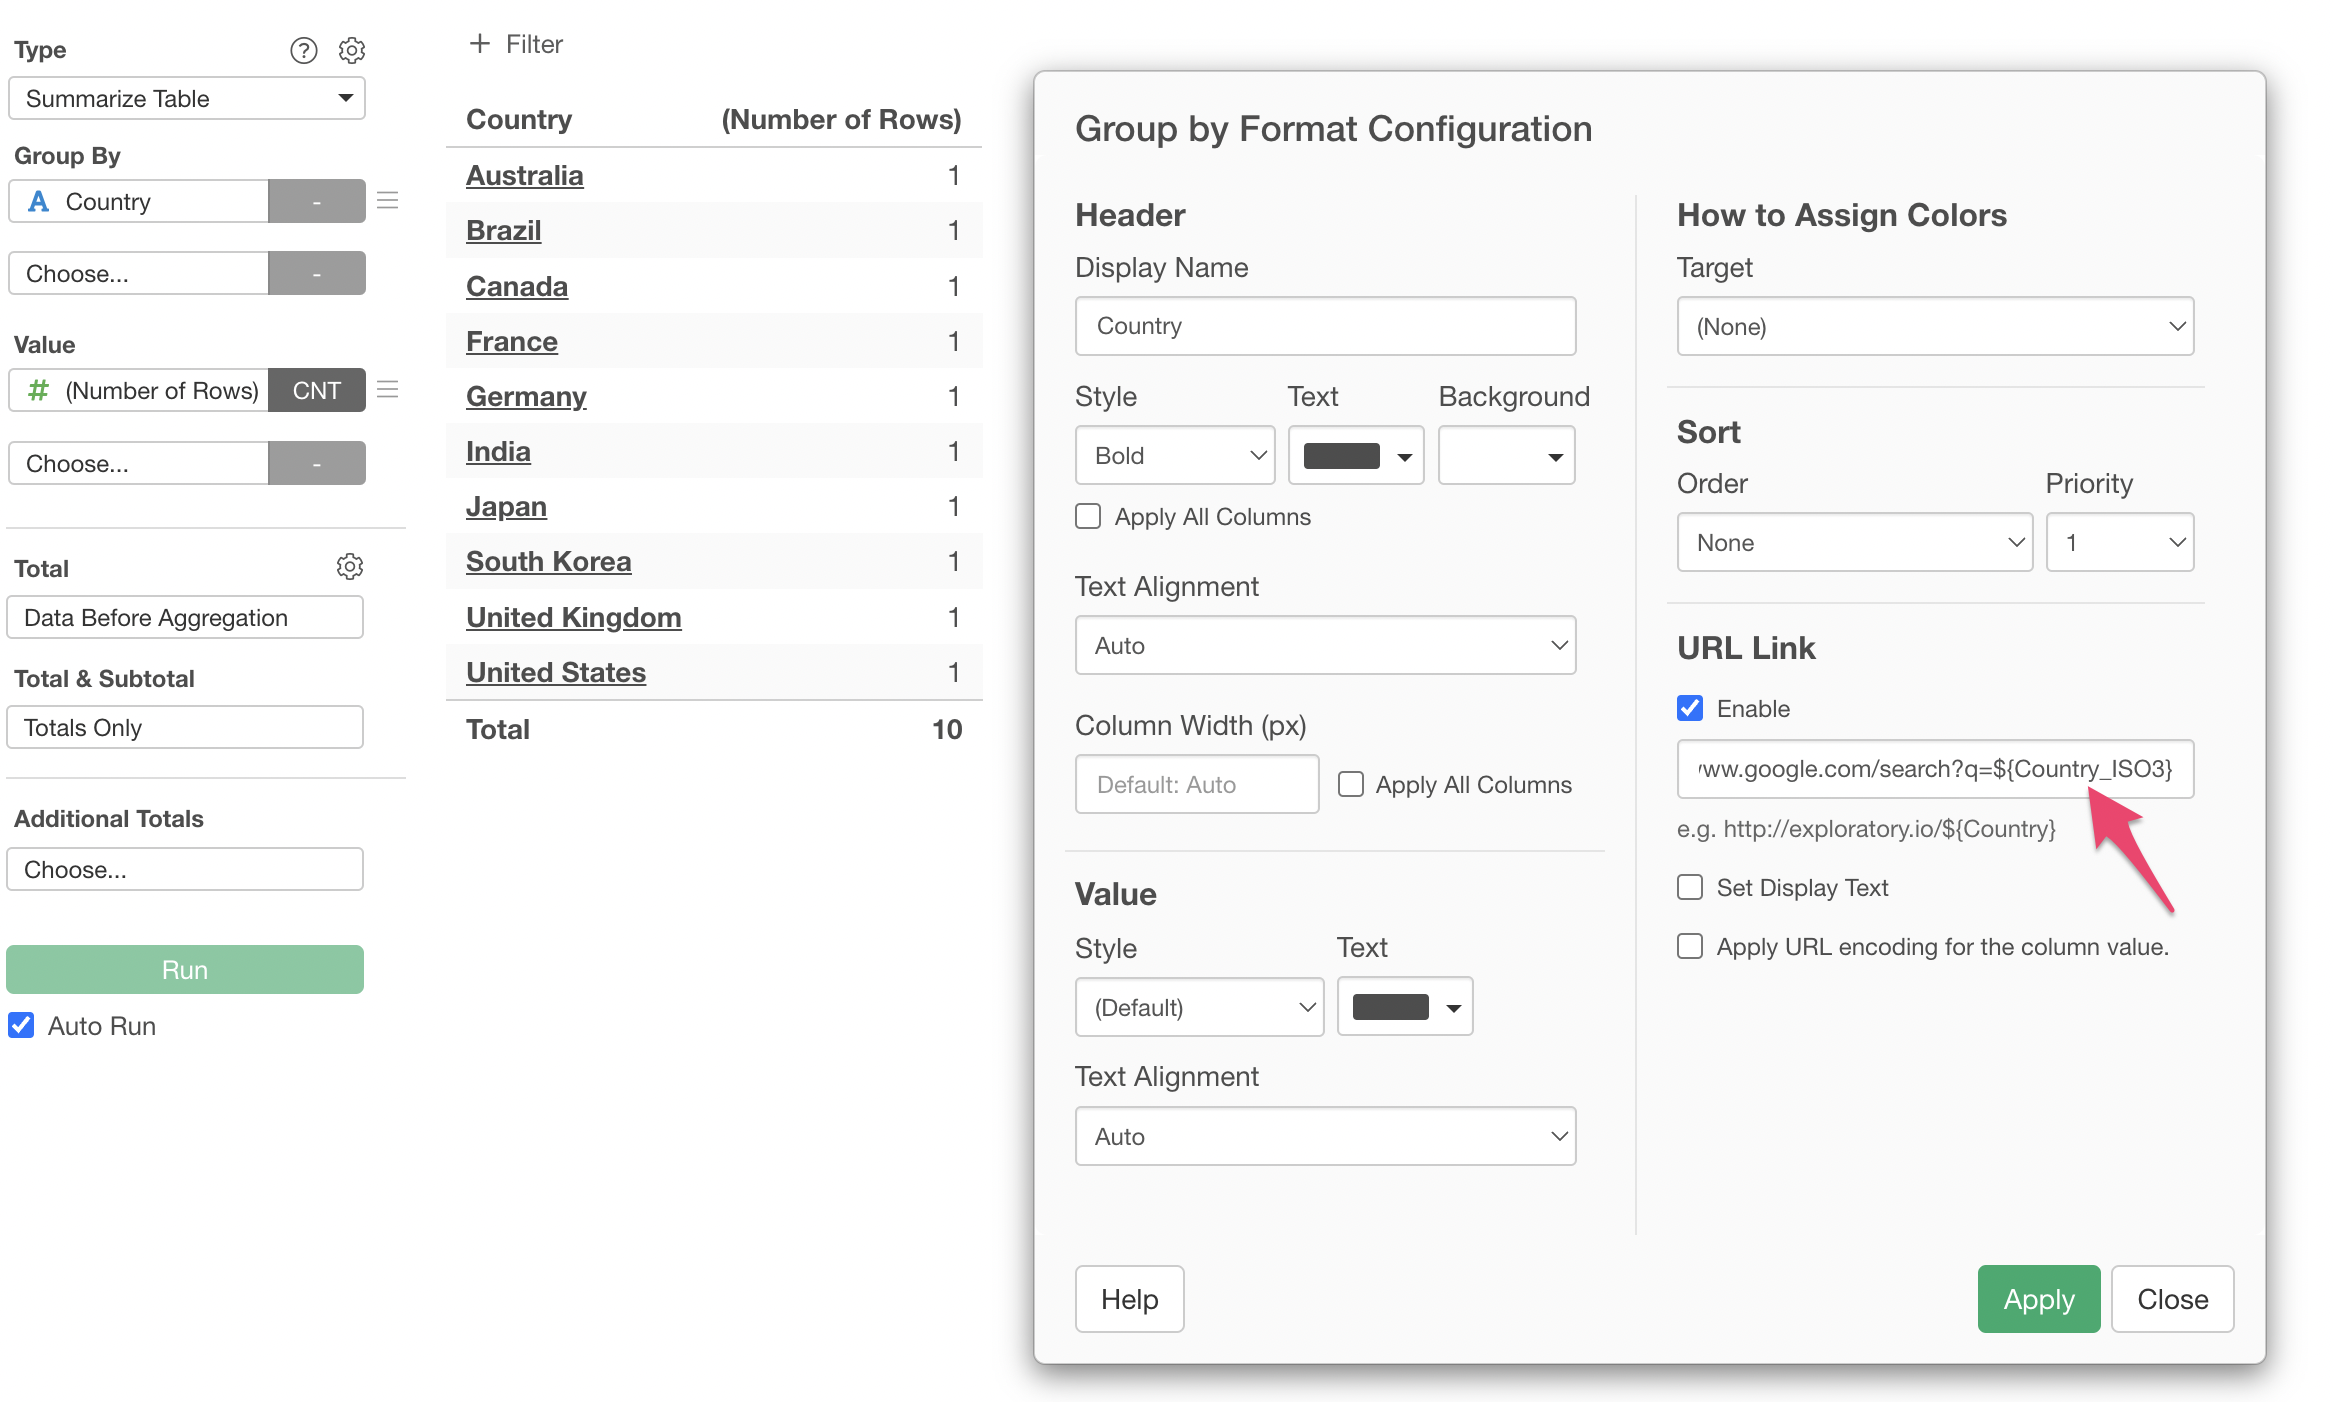Viewport: 2334px width, 1402px height.
Task: Click the numeric hash icon for Number of Rows
Action: tap(39, 391)
